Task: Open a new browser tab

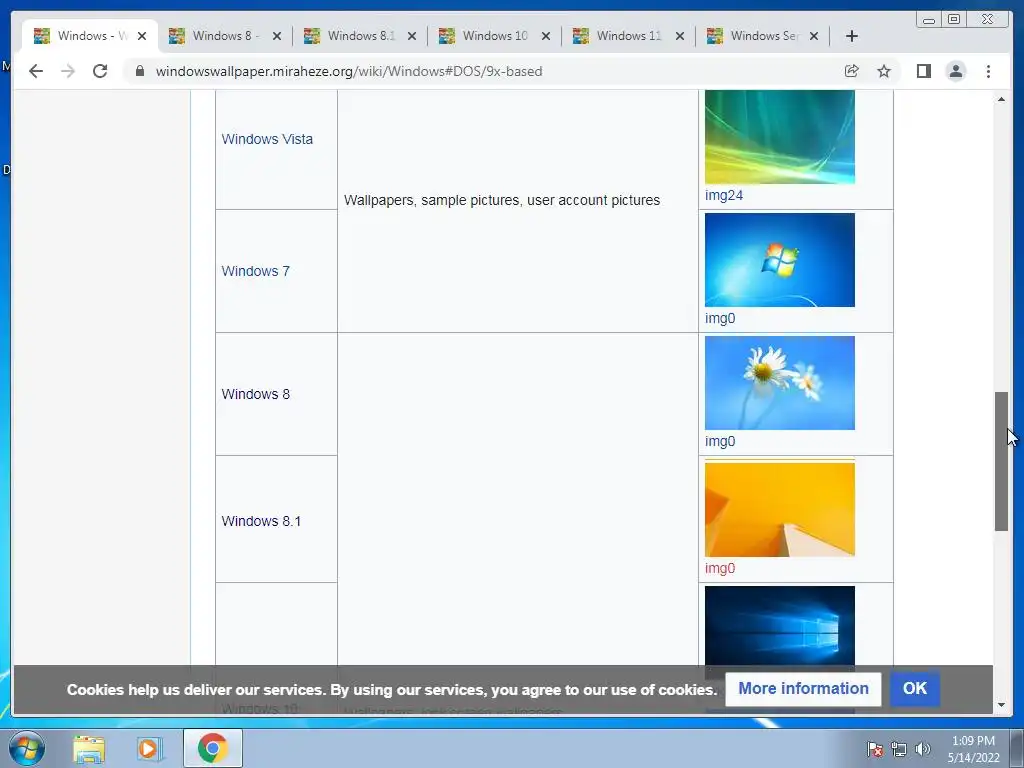Action: 852,36
